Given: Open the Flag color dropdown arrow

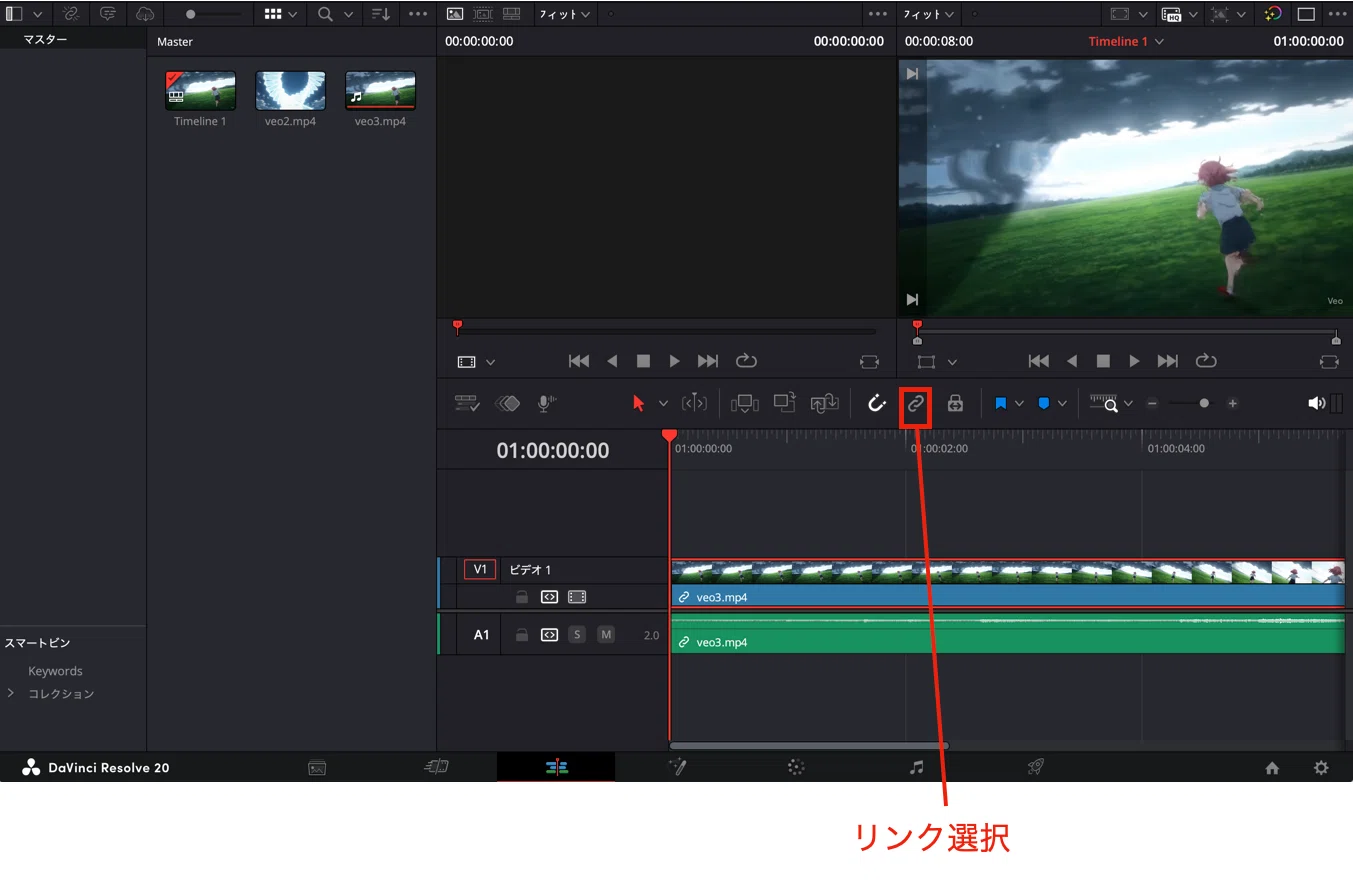Looking at the screenshot, I should pyautogui.click(x=1019, y=404).
